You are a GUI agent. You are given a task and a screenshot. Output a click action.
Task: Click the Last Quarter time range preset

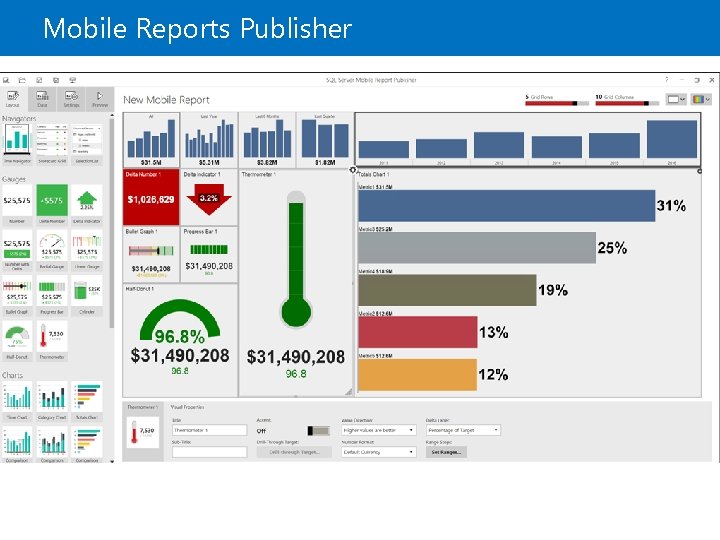click(325, 140)
